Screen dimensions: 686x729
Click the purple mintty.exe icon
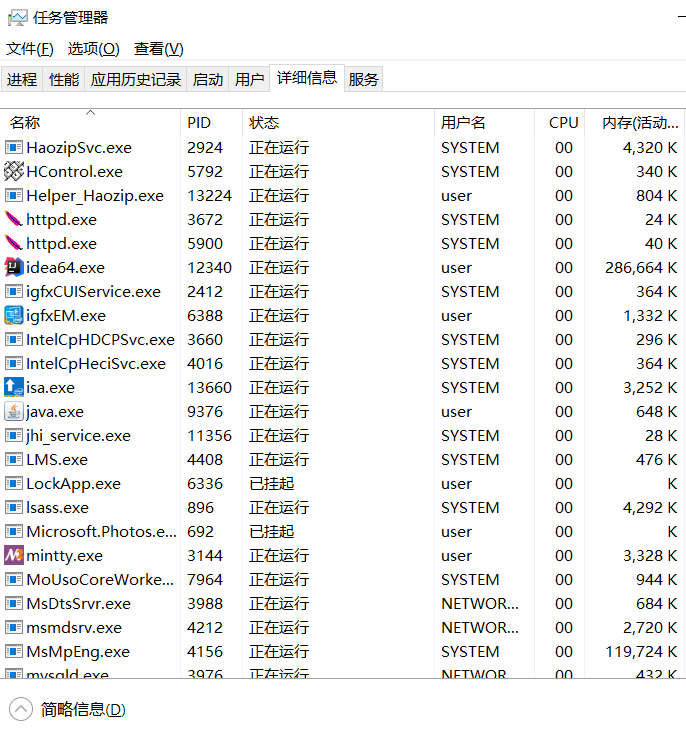[x=13, y=556]
